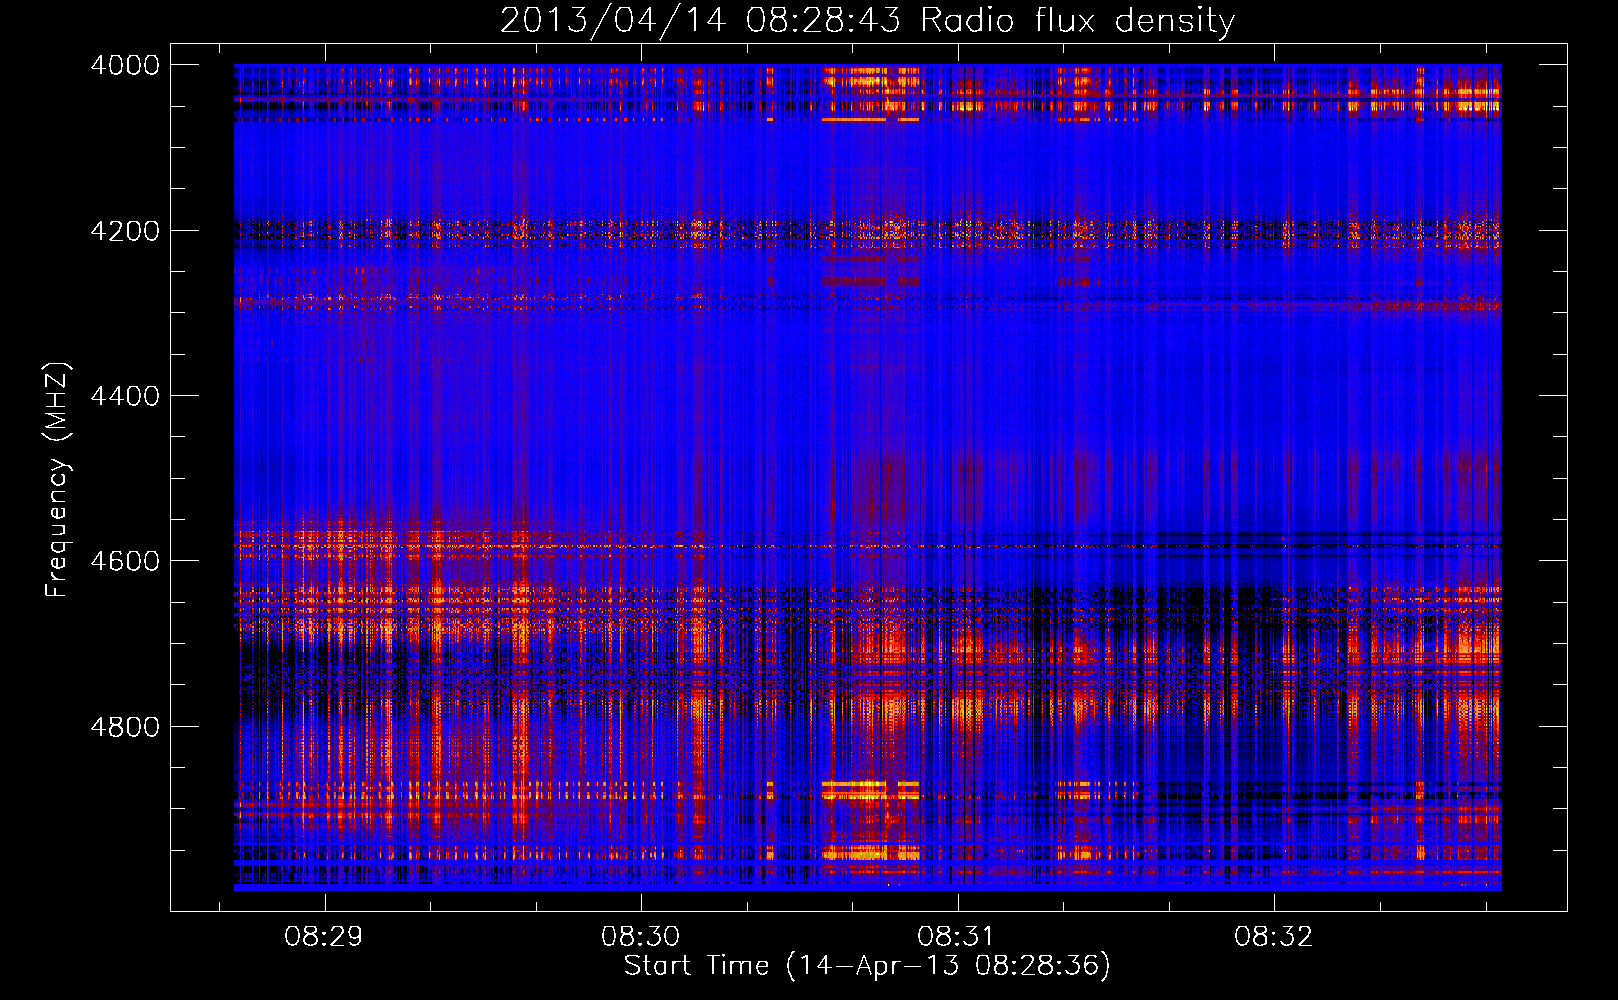Click the 4800 frequency axis label
This screenshot has width=1618, height=1000.
tap(125, 727)
